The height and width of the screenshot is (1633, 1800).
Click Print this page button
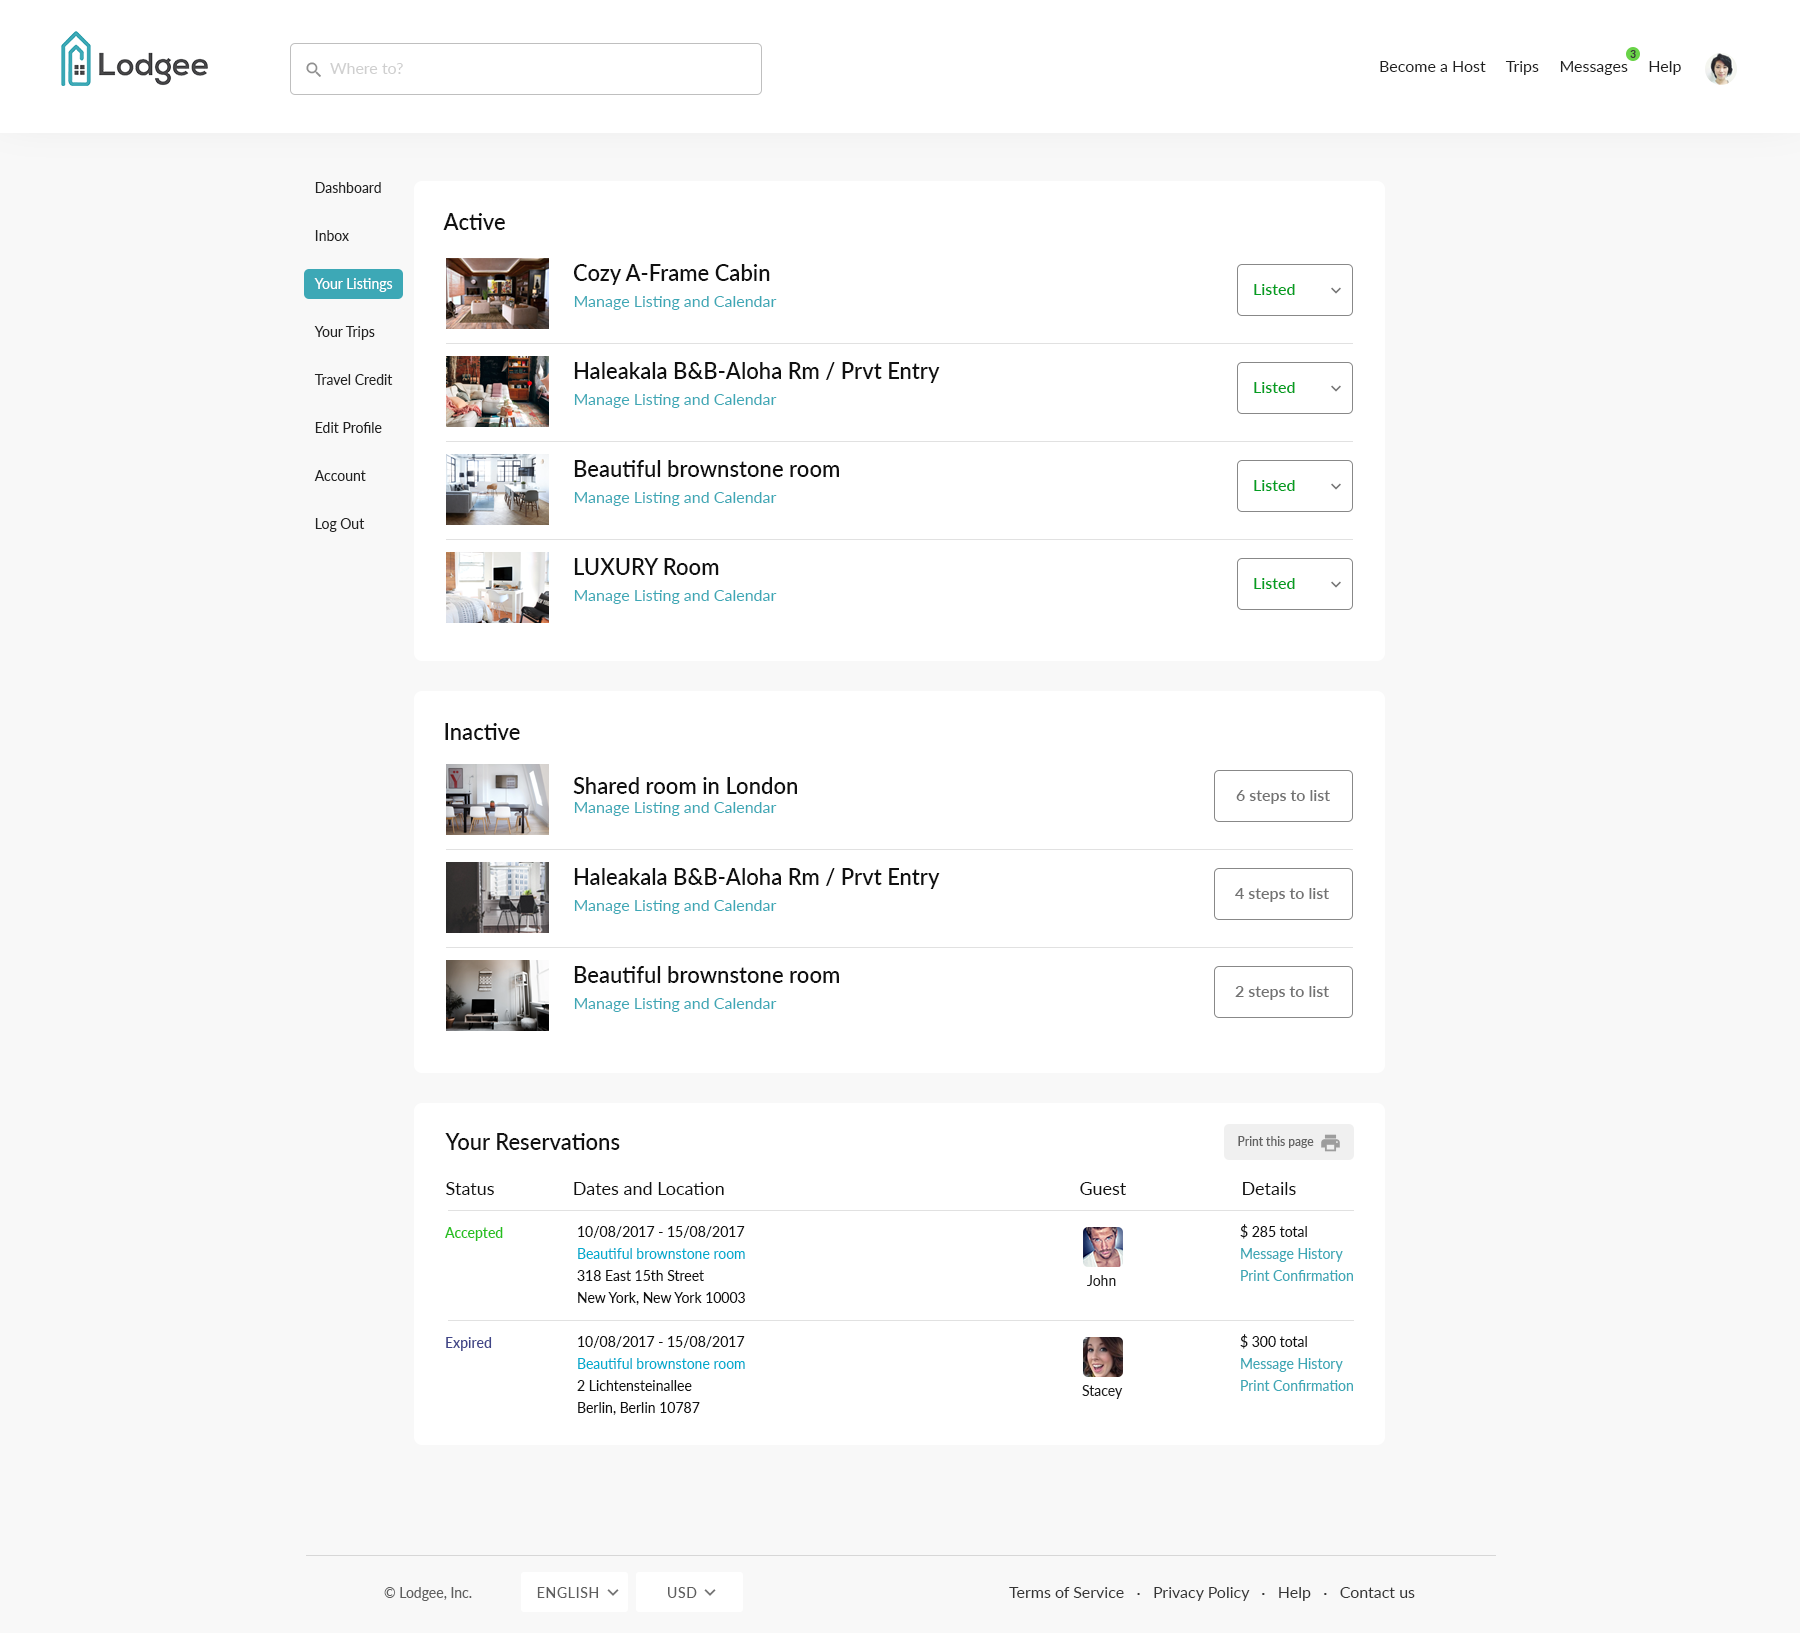1288,1142
